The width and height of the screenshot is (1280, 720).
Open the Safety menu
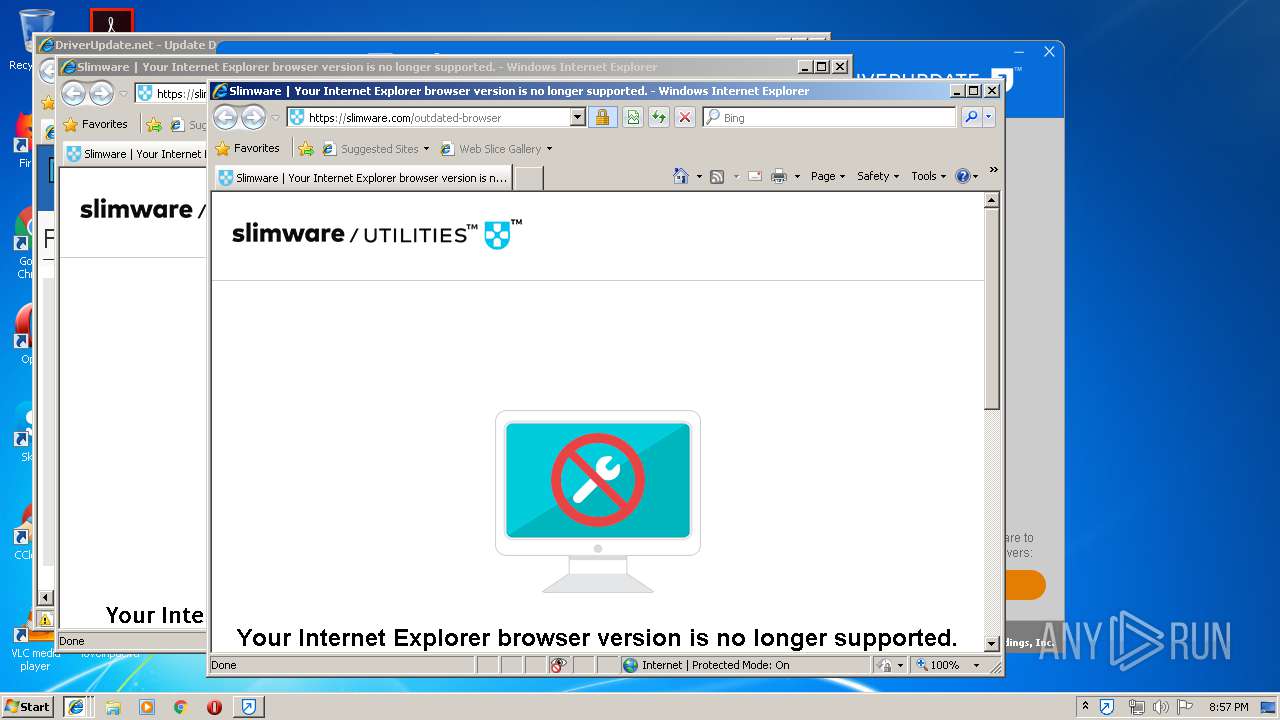878,176
